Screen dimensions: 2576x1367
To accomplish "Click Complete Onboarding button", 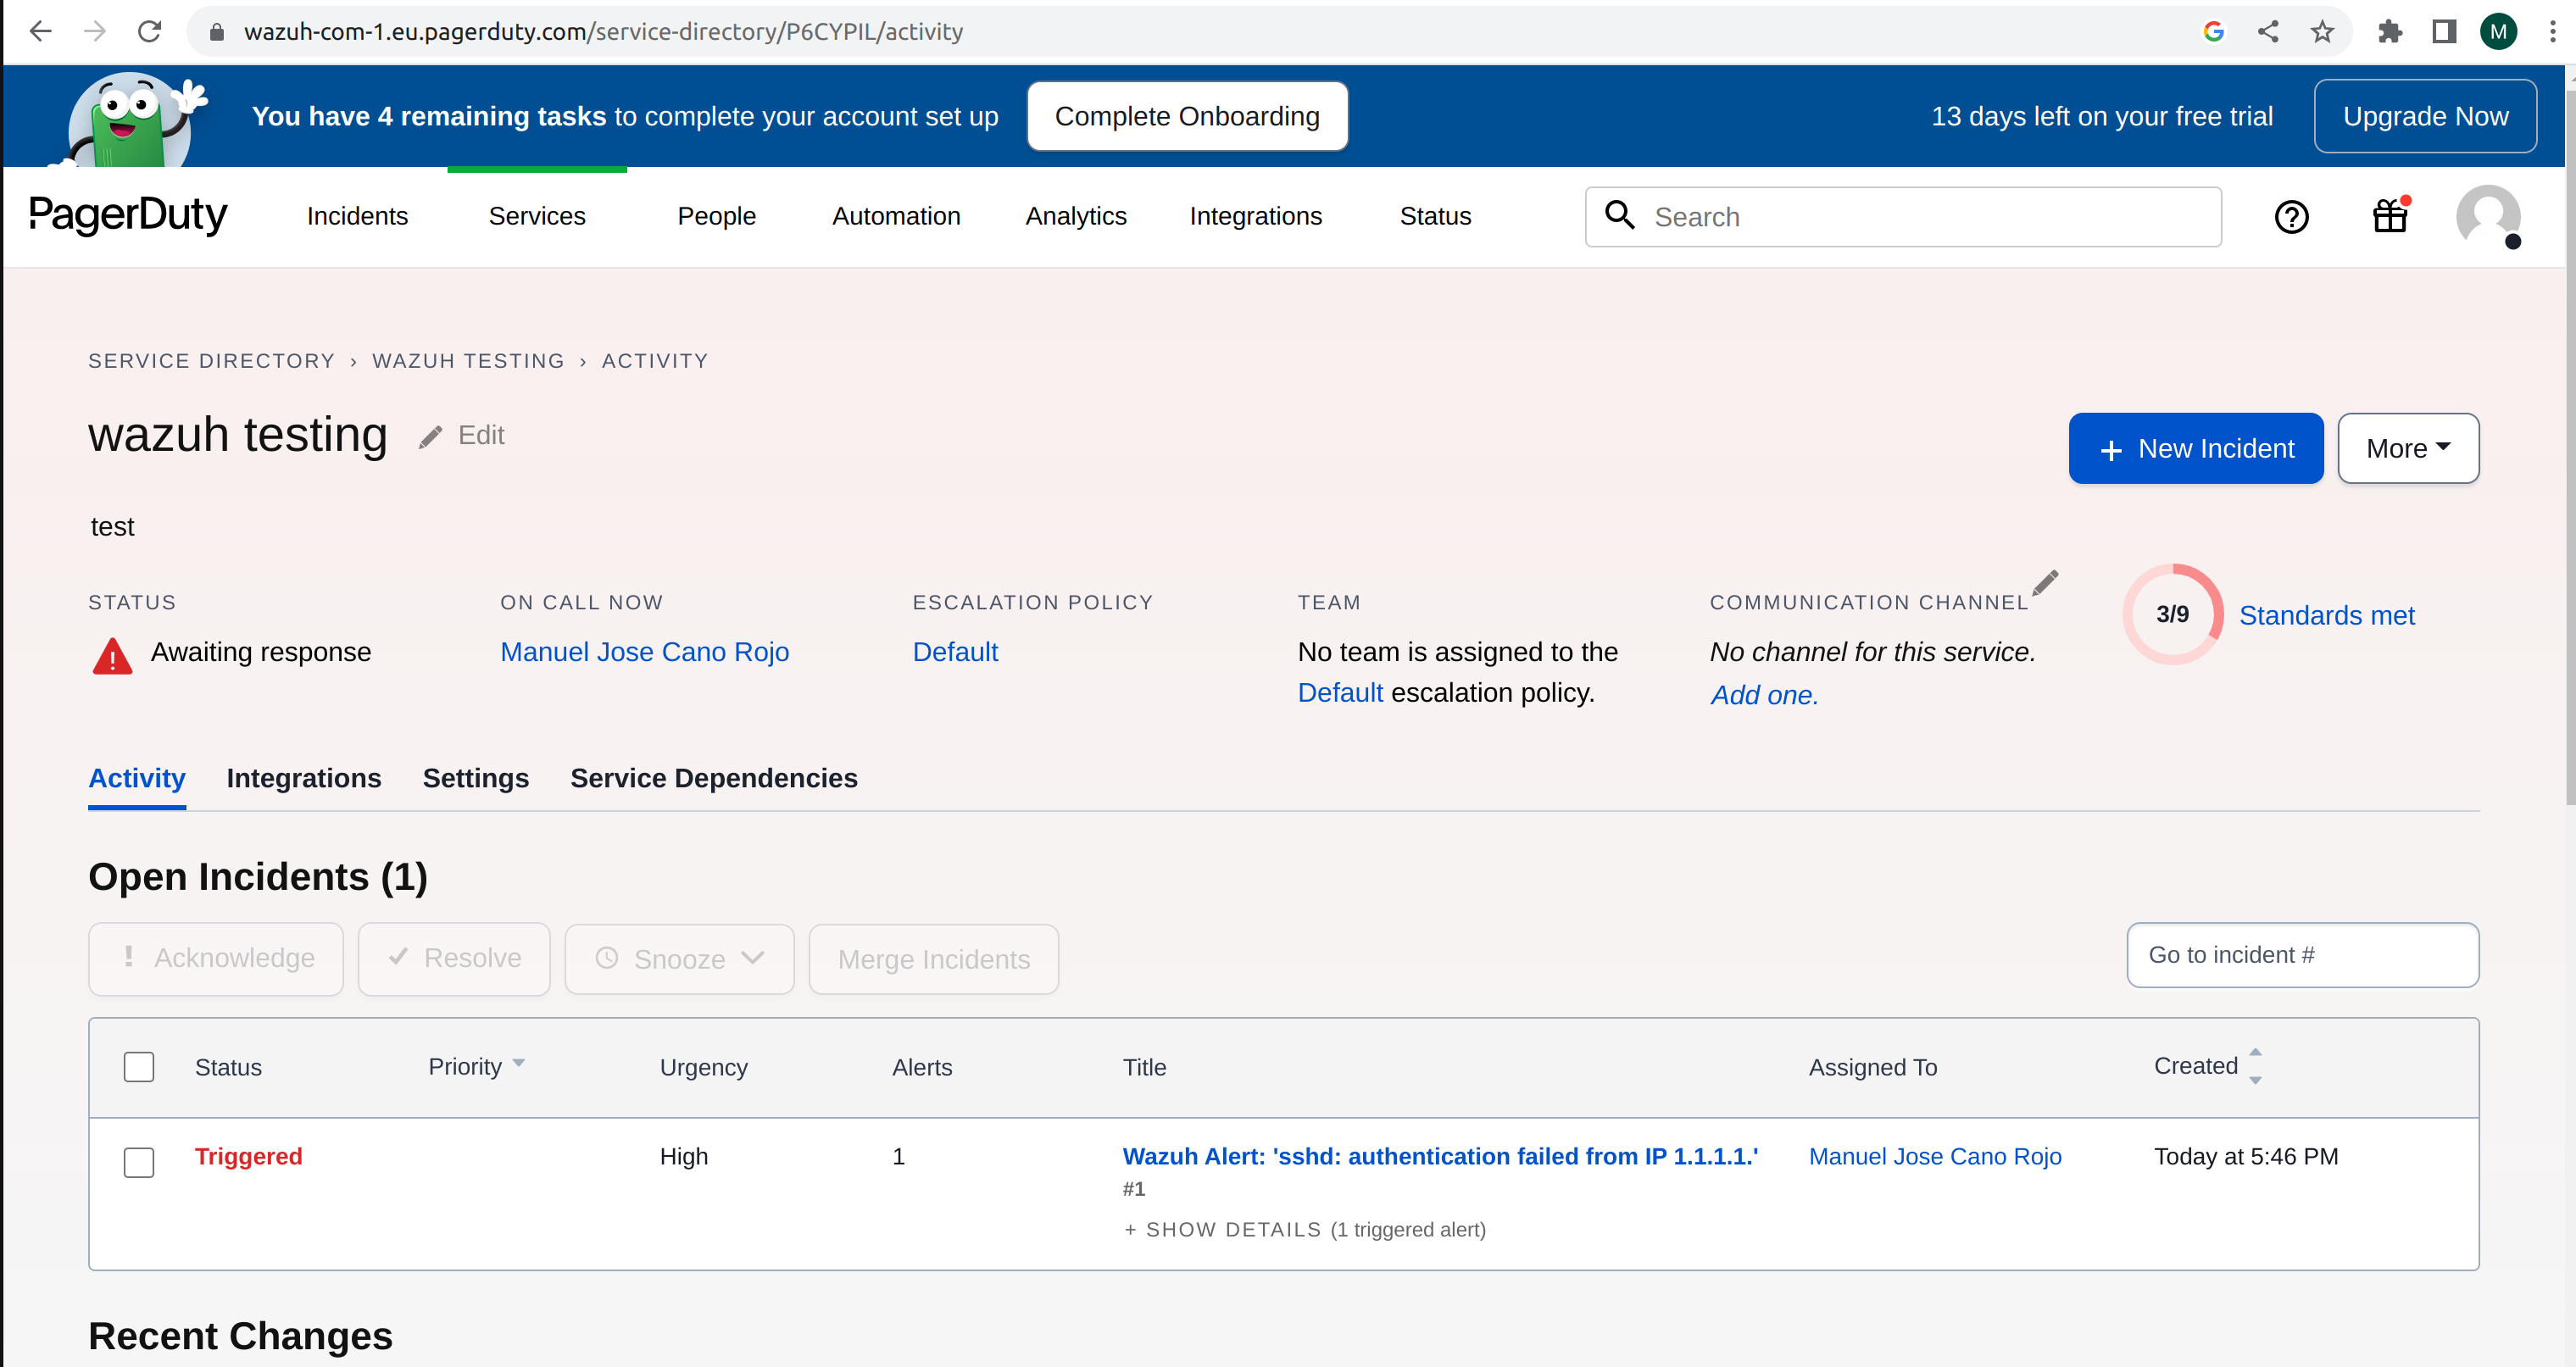I will coord(1188,116).
